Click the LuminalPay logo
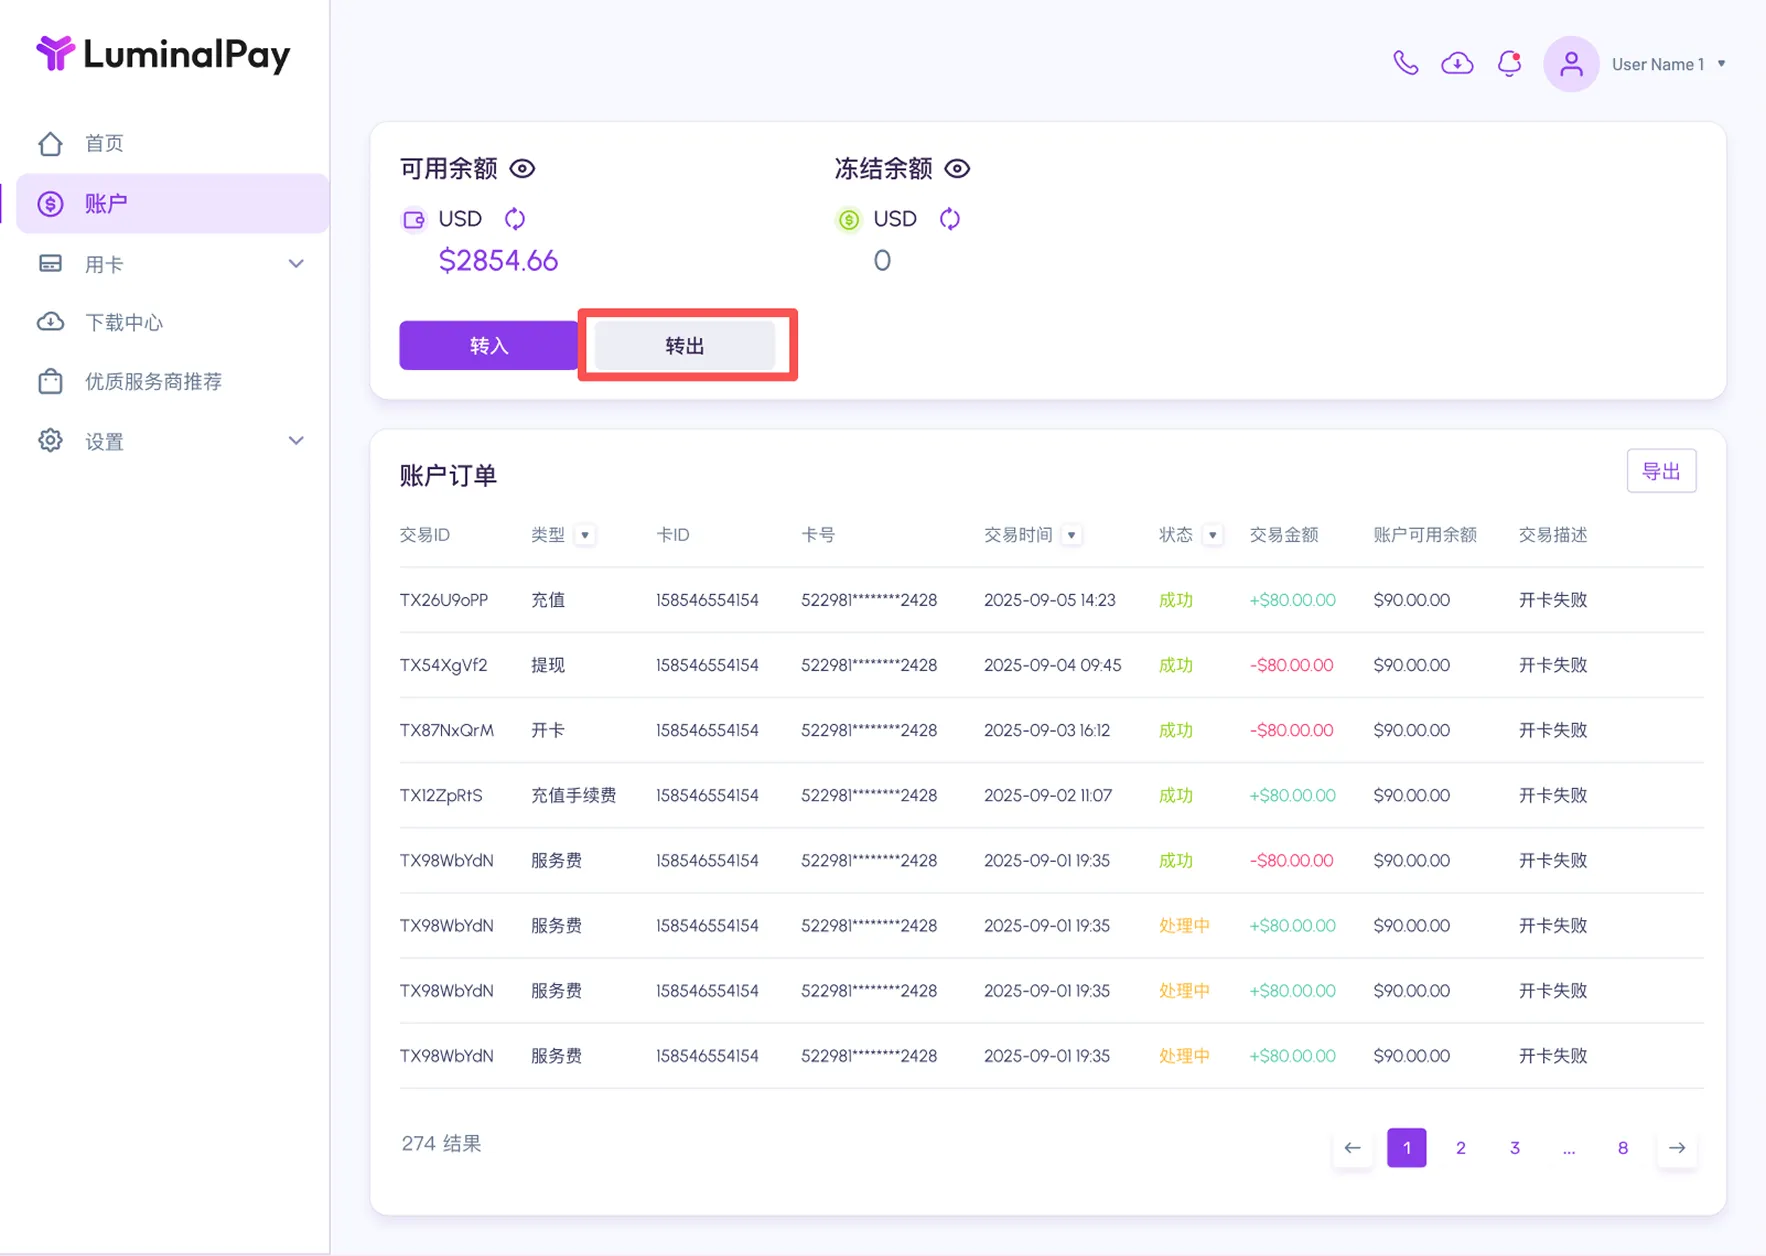This screenshot has height=1256, width=1766. 163,53
